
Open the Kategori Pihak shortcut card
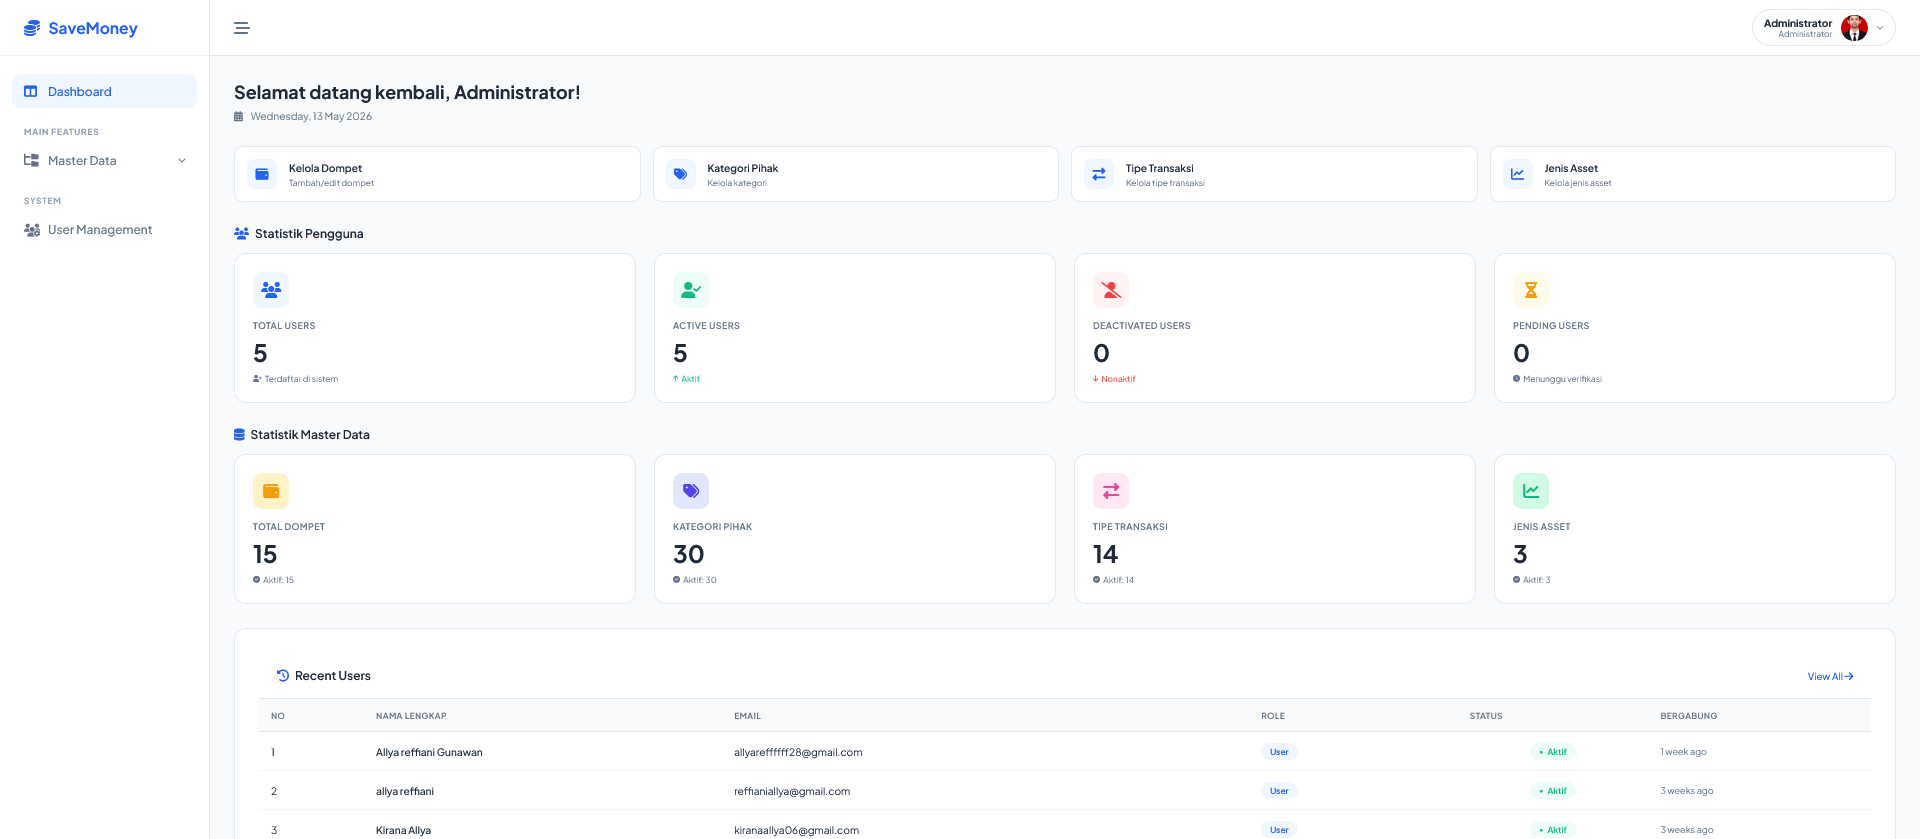[856, 174]
